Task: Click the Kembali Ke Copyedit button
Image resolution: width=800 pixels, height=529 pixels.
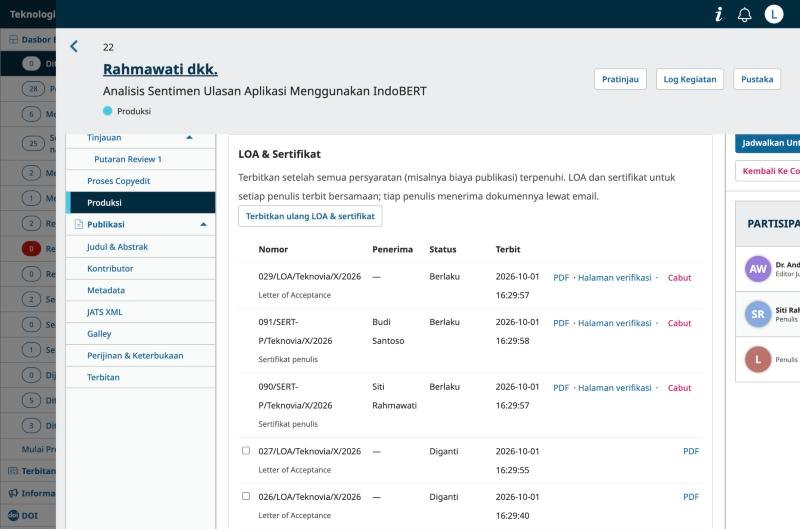Action: point(767,171)
